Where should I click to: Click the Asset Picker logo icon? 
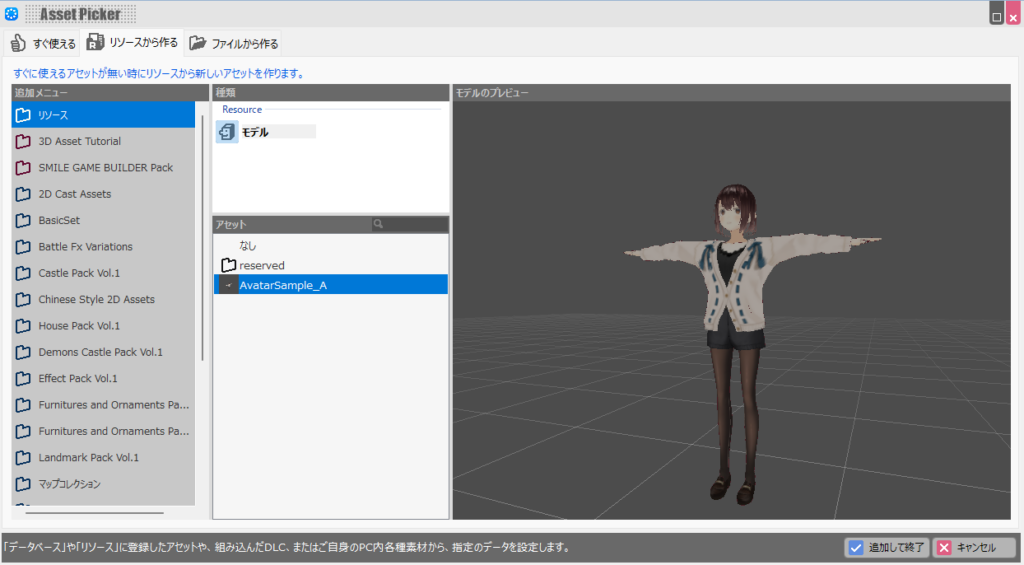point(12,14)
